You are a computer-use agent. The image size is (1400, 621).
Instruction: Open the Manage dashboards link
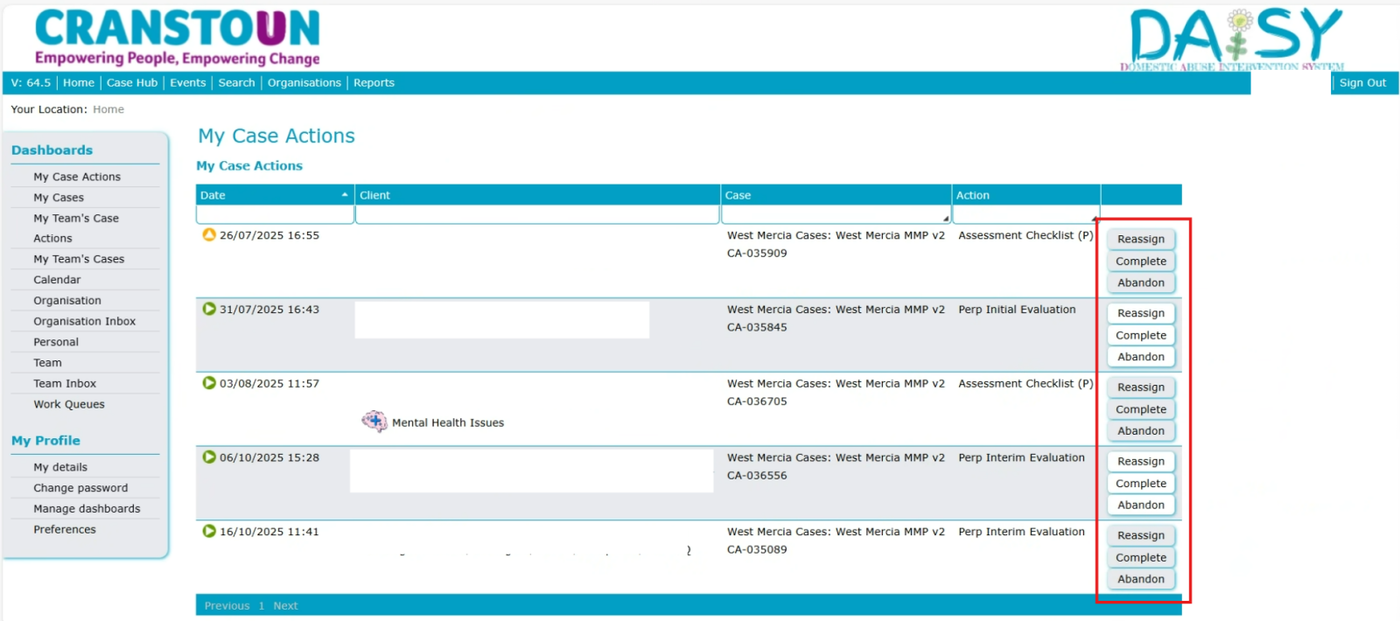click(x=87, y=509)
